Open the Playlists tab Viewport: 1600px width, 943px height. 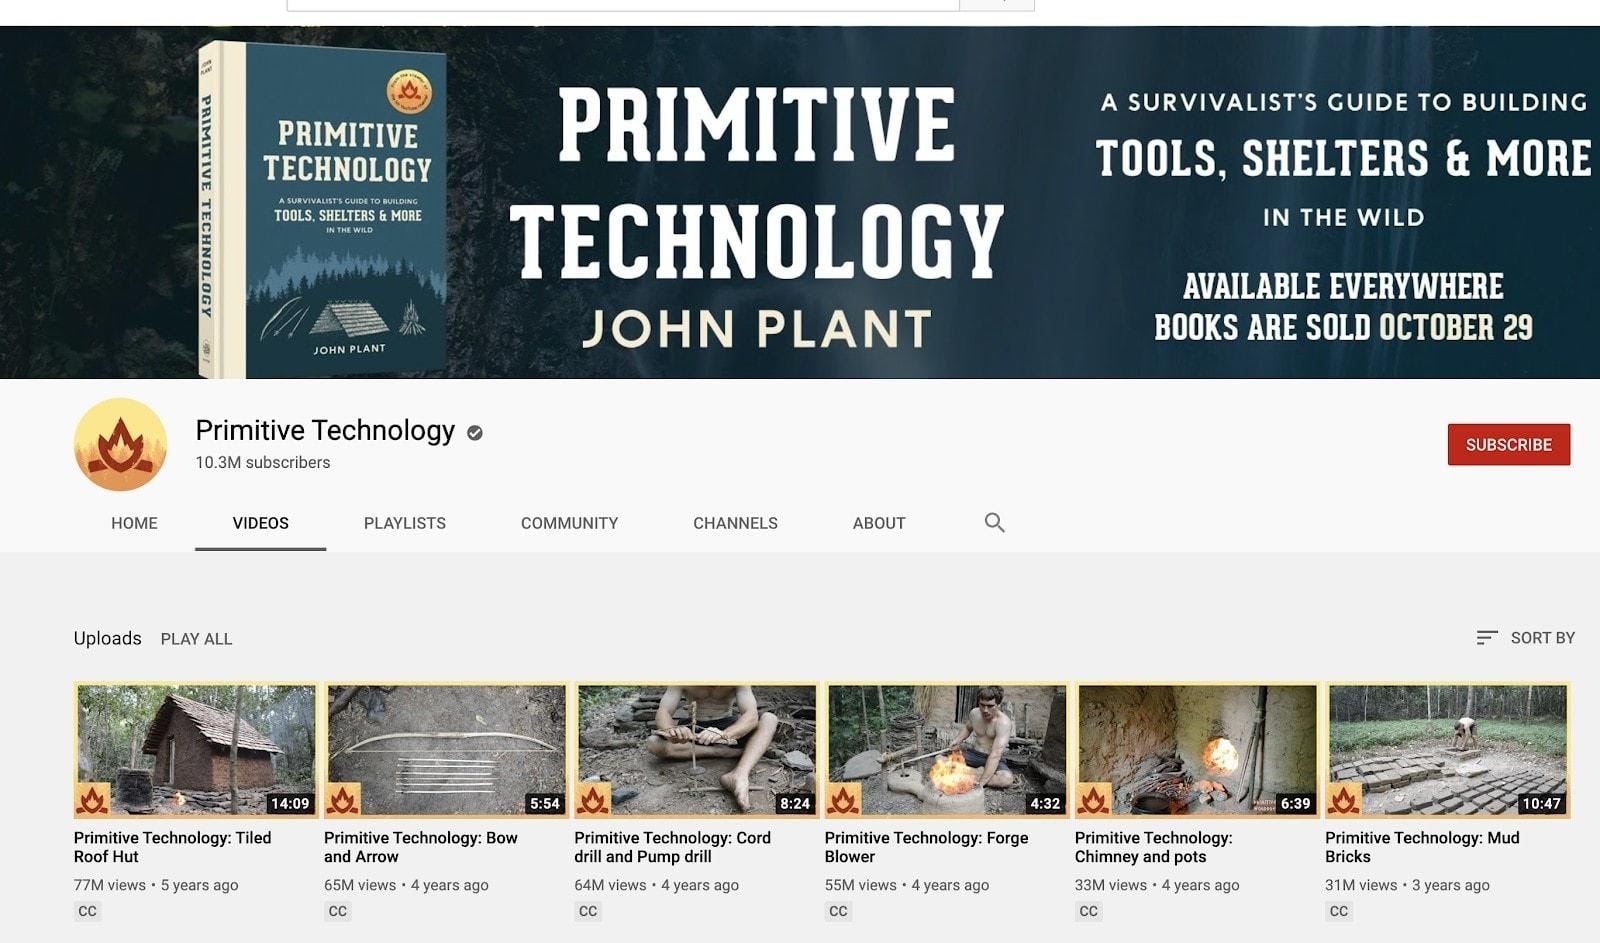pos(404,523)
